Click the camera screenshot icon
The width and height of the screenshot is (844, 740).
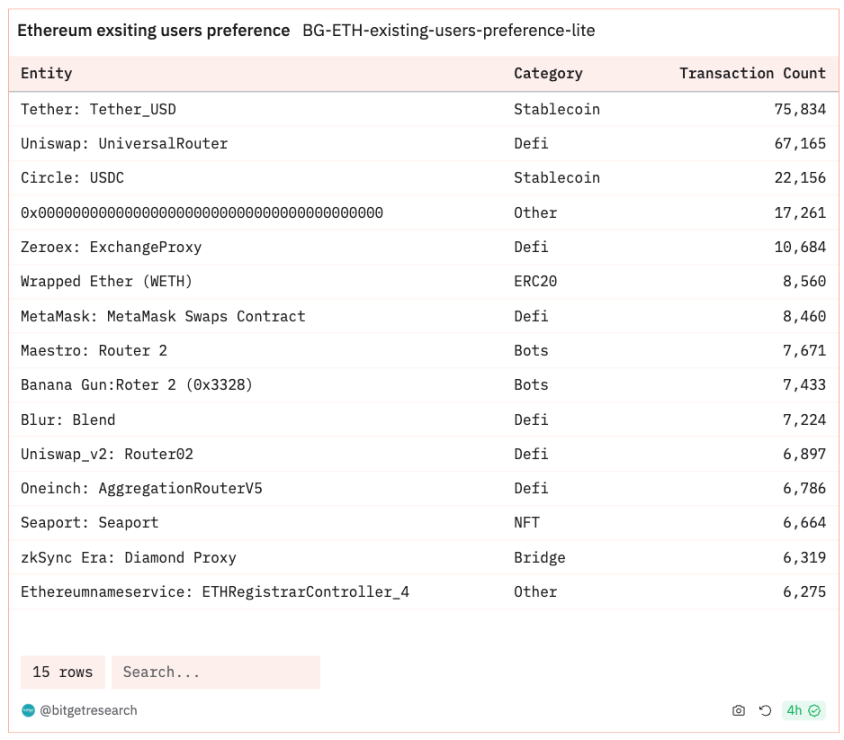pyautogui.click(x=738, y=710)
